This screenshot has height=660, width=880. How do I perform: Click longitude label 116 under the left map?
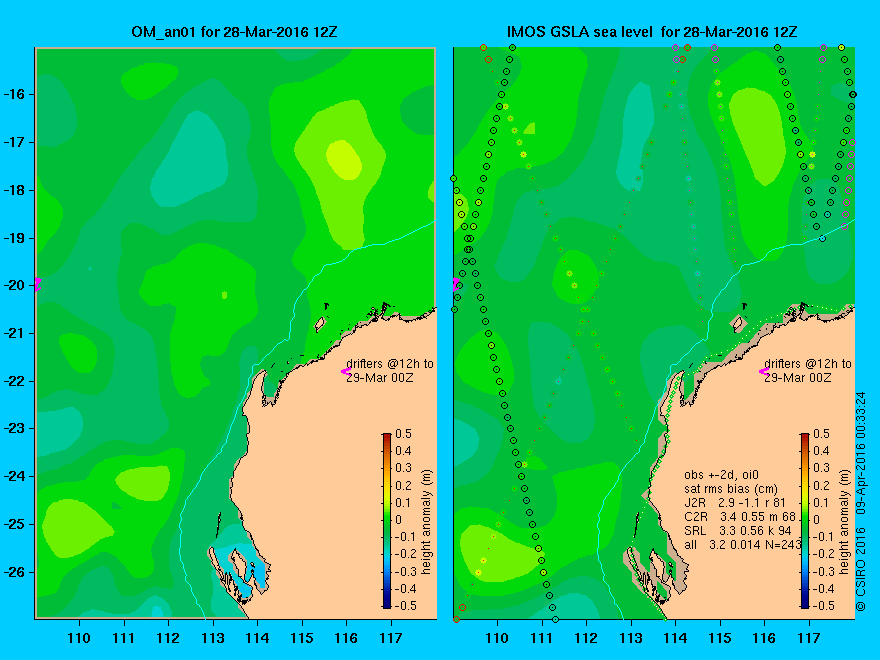(x=346, y=638)
